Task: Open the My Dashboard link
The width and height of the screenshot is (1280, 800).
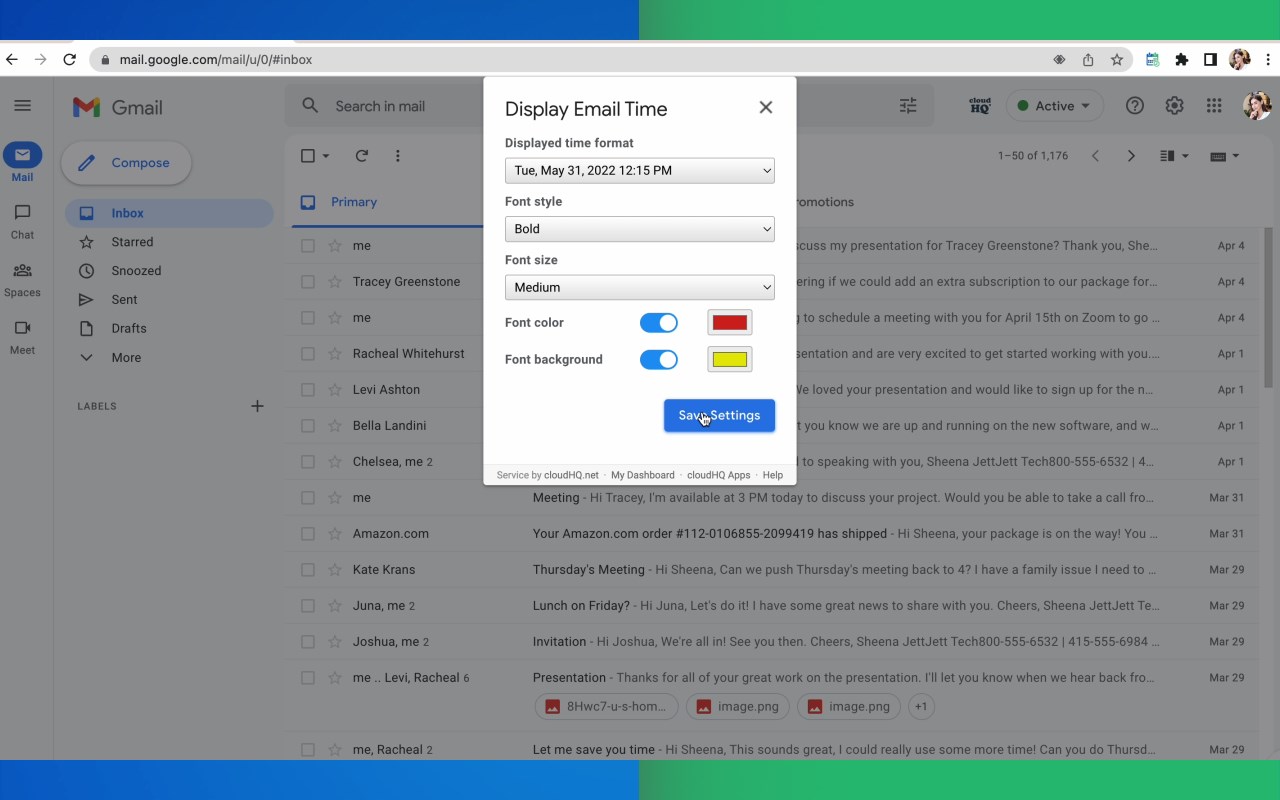Action: click(x=643, y=476)
